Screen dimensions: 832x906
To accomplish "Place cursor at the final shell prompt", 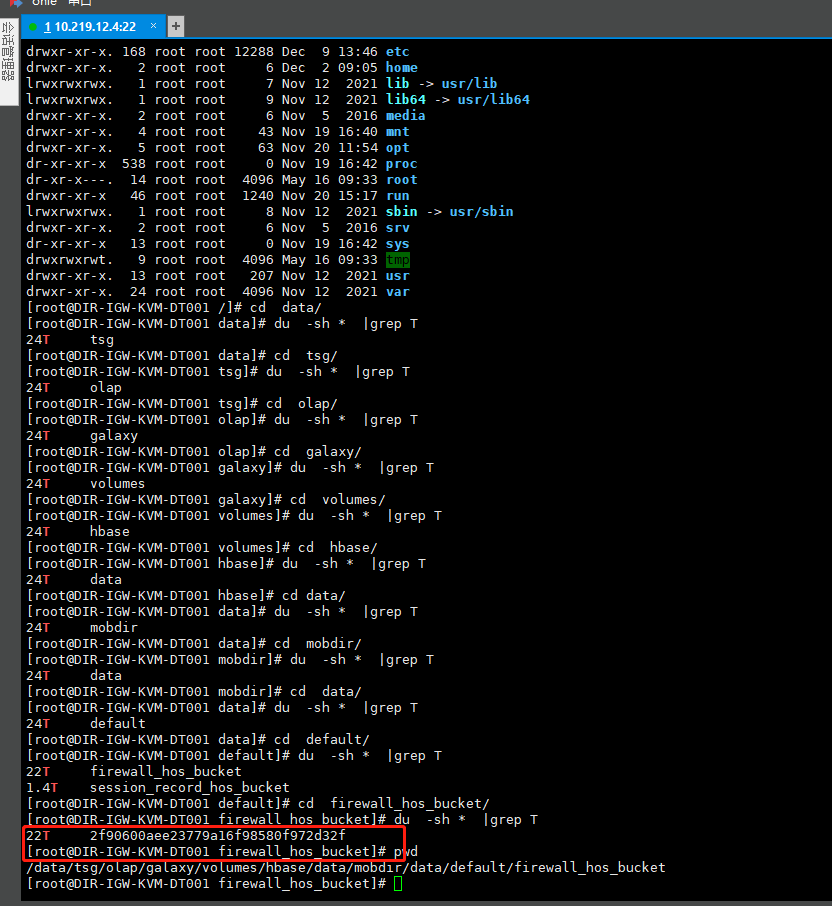I will [x=398, y=884].
